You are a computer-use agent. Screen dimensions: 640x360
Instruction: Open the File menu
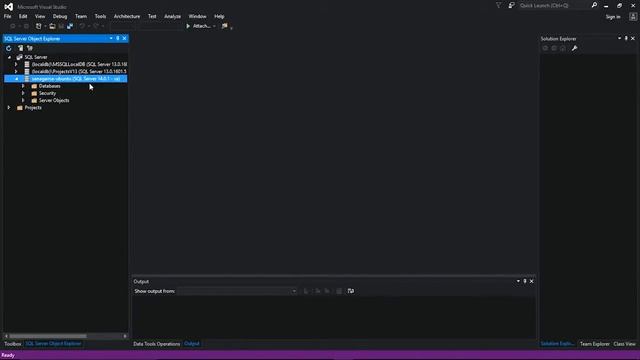coord(7,16)
